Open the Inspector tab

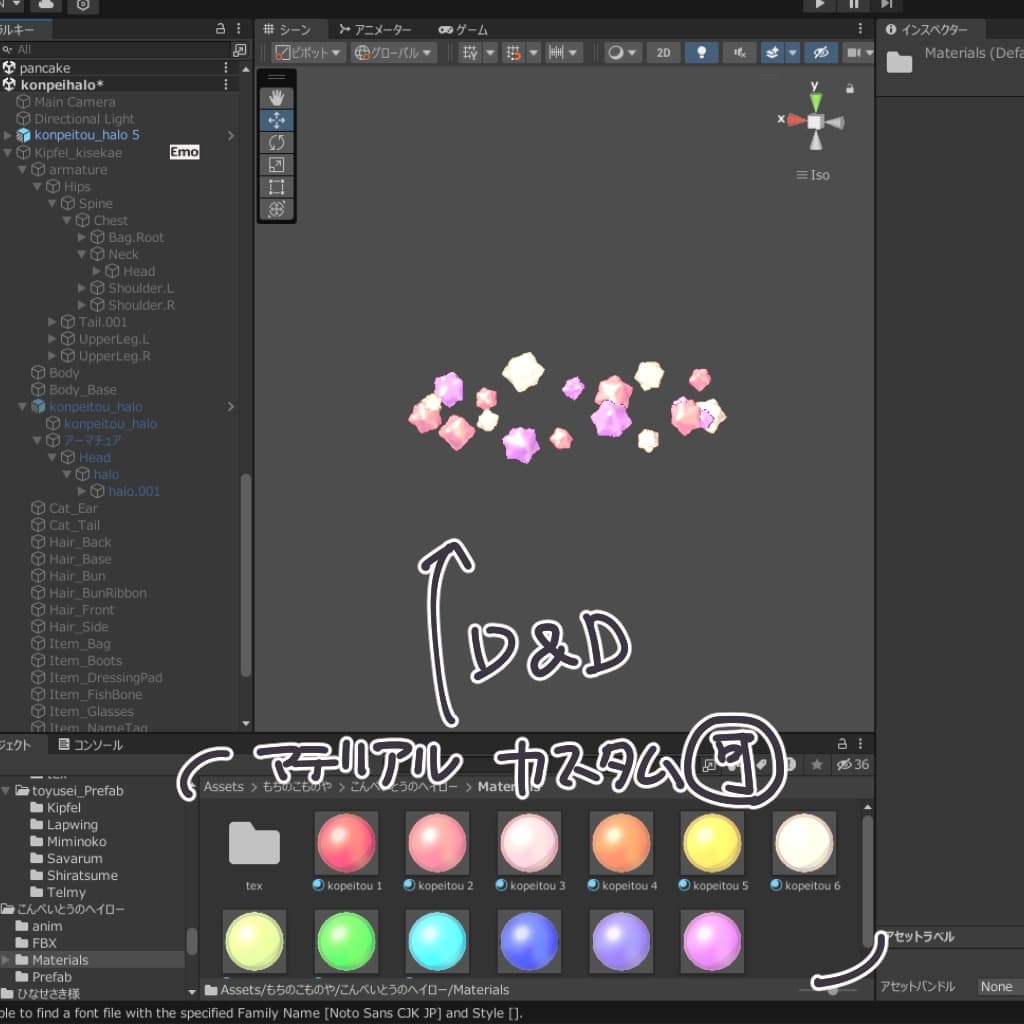pyautogui.click(x=927, y=29)
